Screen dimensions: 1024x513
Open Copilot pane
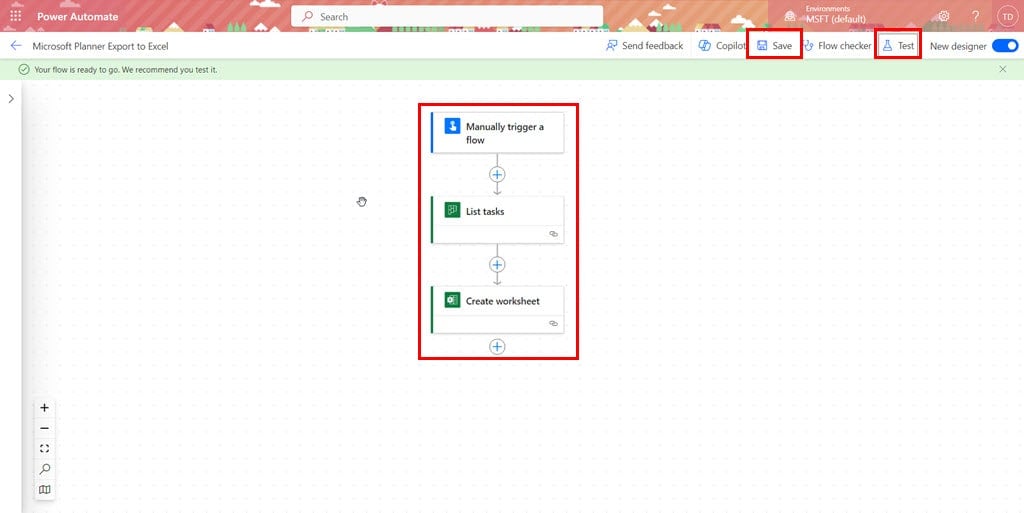click(x=722, y=46)
